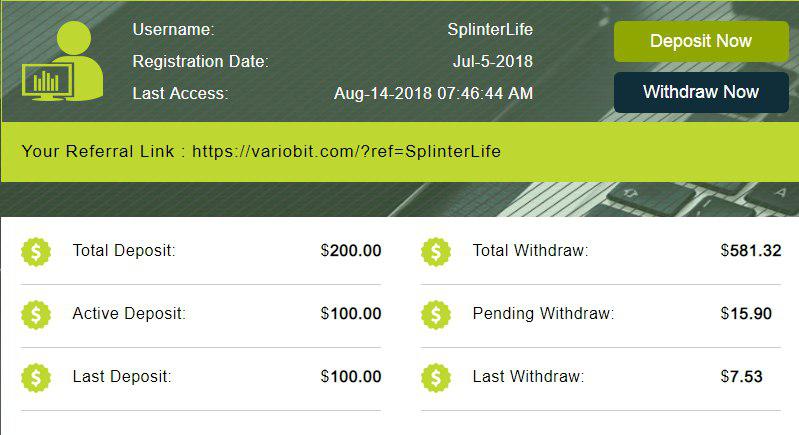The width and height of the screenshot is (799, 435).
Task: Click the dollar icon beside Last Deposit
Action: coord(36,377)
